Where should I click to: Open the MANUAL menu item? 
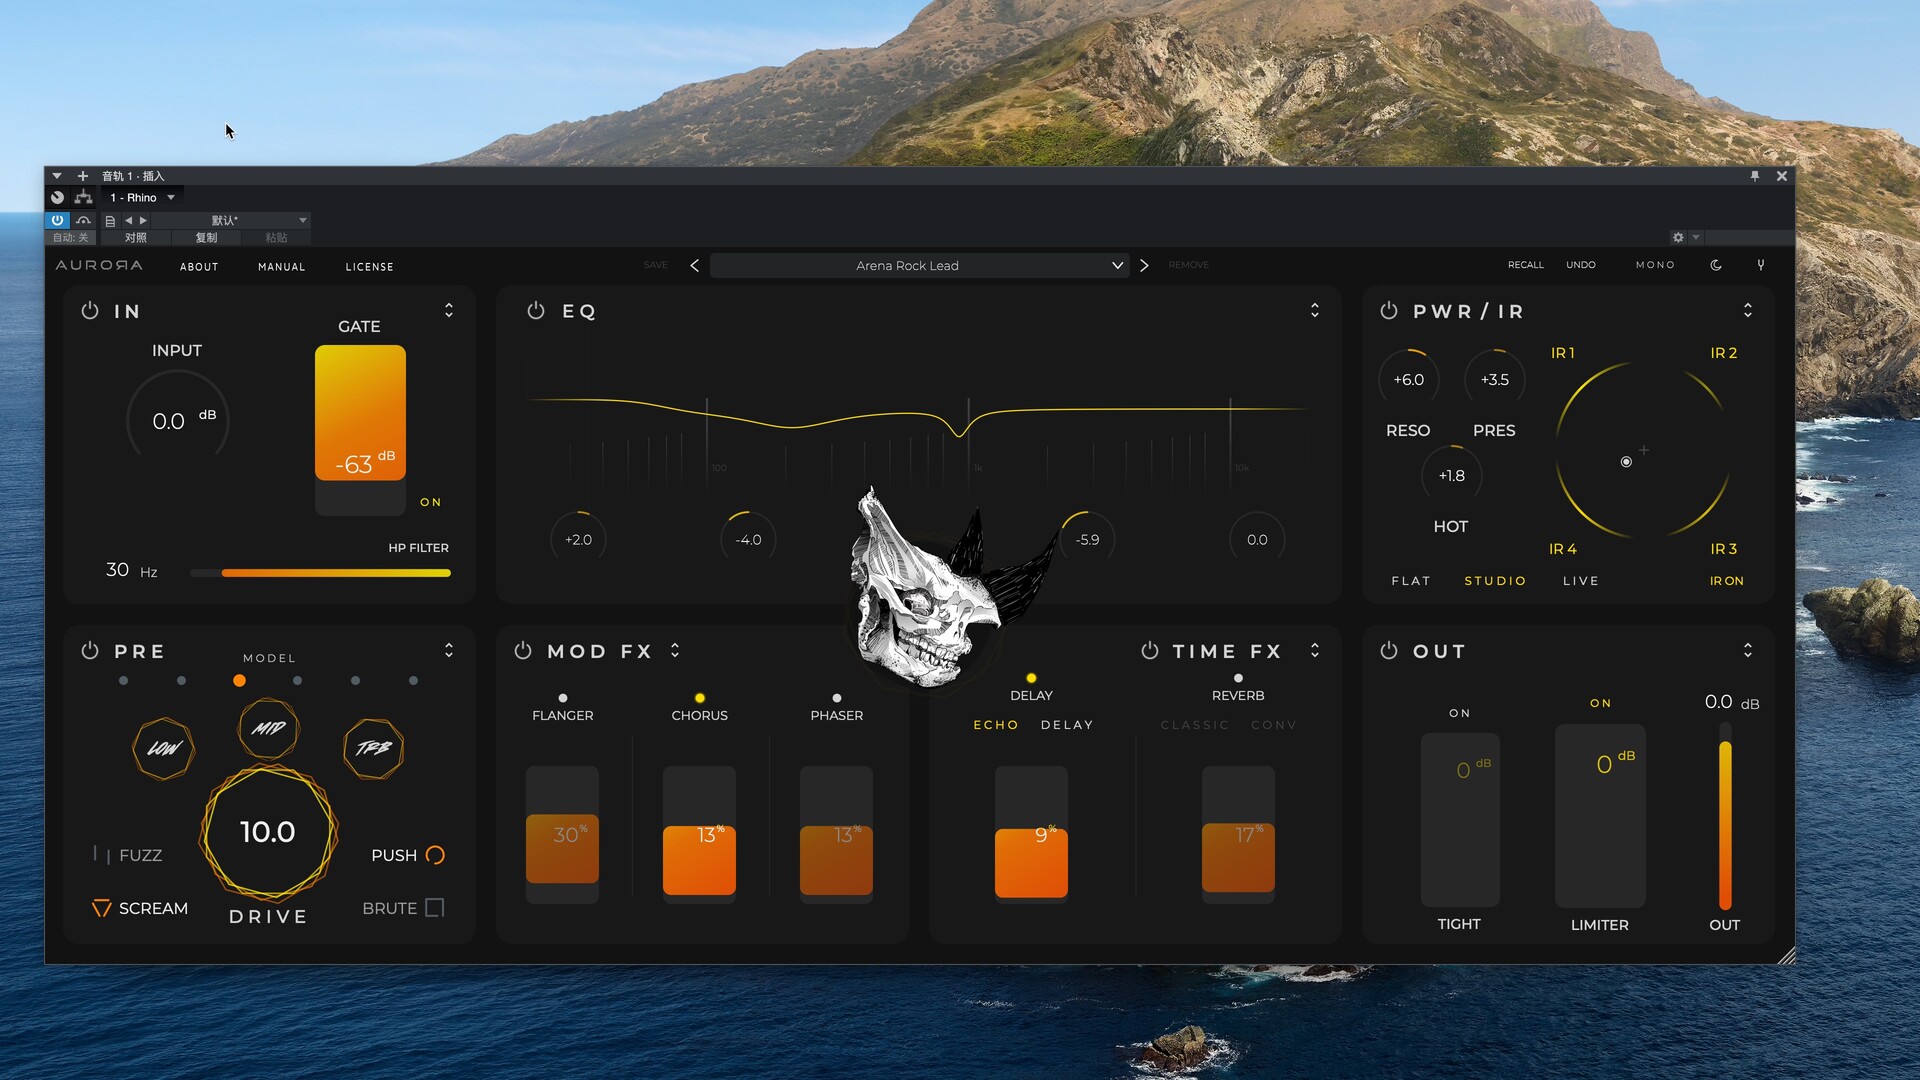281,267
